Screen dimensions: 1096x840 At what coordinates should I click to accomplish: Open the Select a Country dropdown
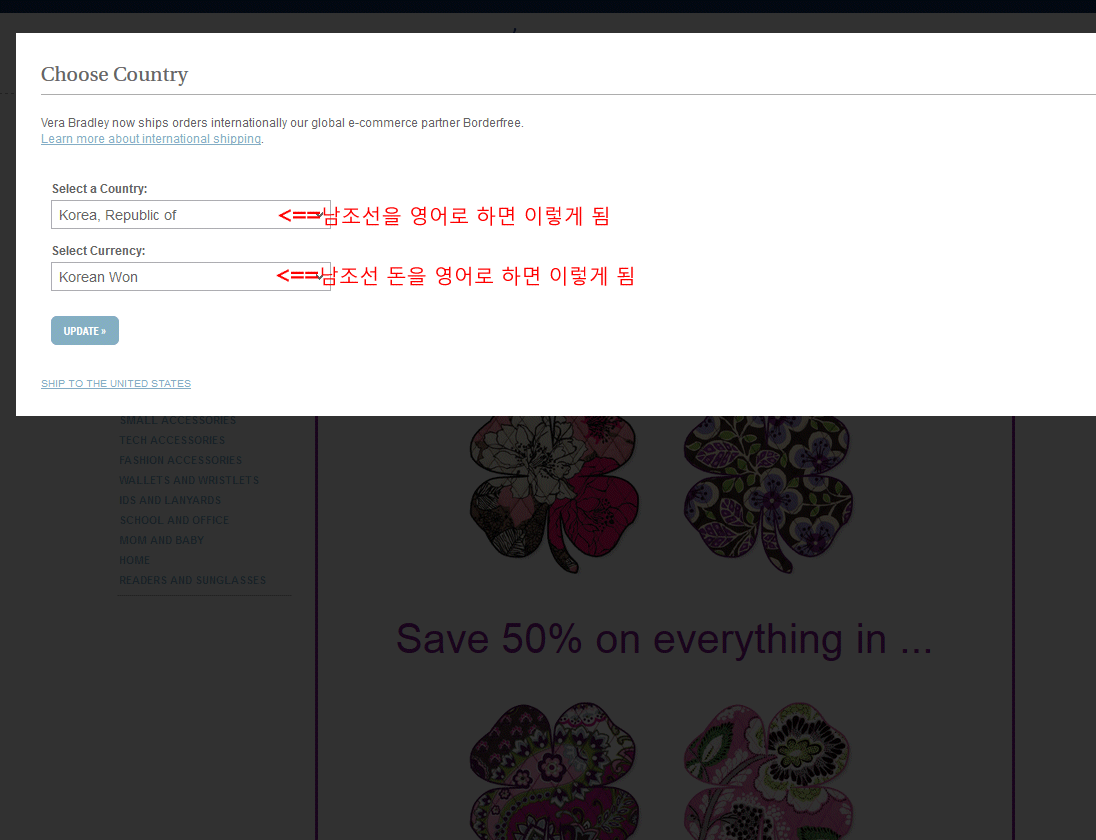point(190,215)
